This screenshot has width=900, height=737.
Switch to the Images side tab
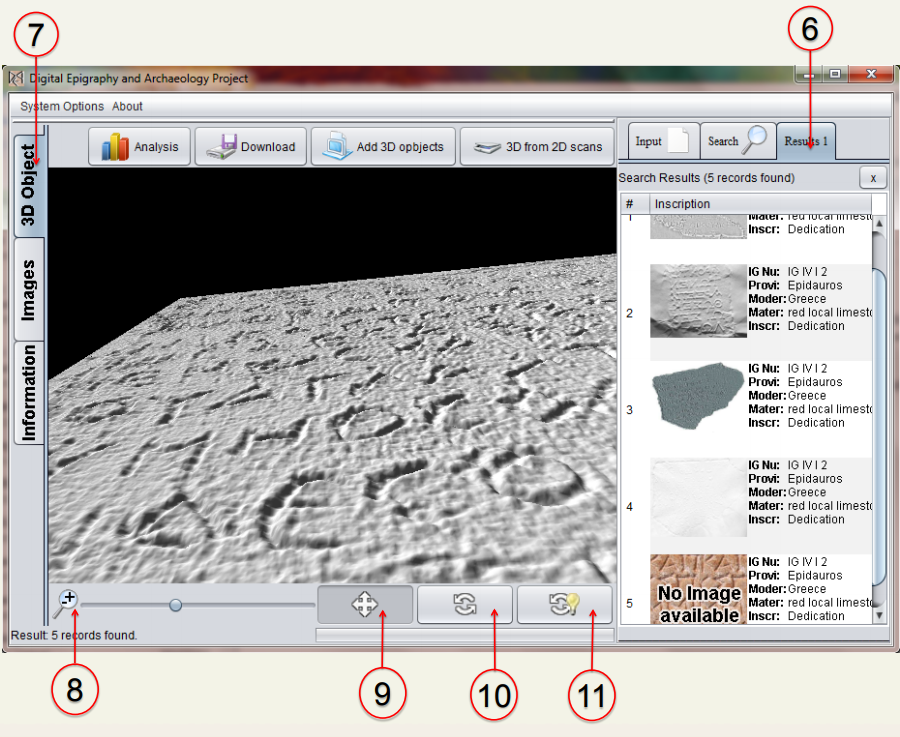click(x=29, y=290)
